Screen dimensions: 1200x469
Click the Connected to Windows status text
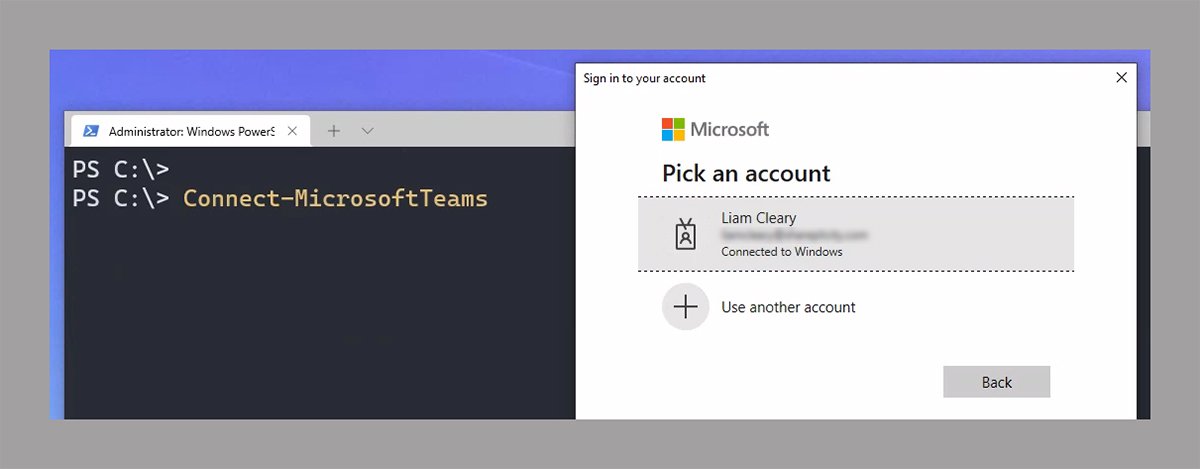click(x=781, y=252)
